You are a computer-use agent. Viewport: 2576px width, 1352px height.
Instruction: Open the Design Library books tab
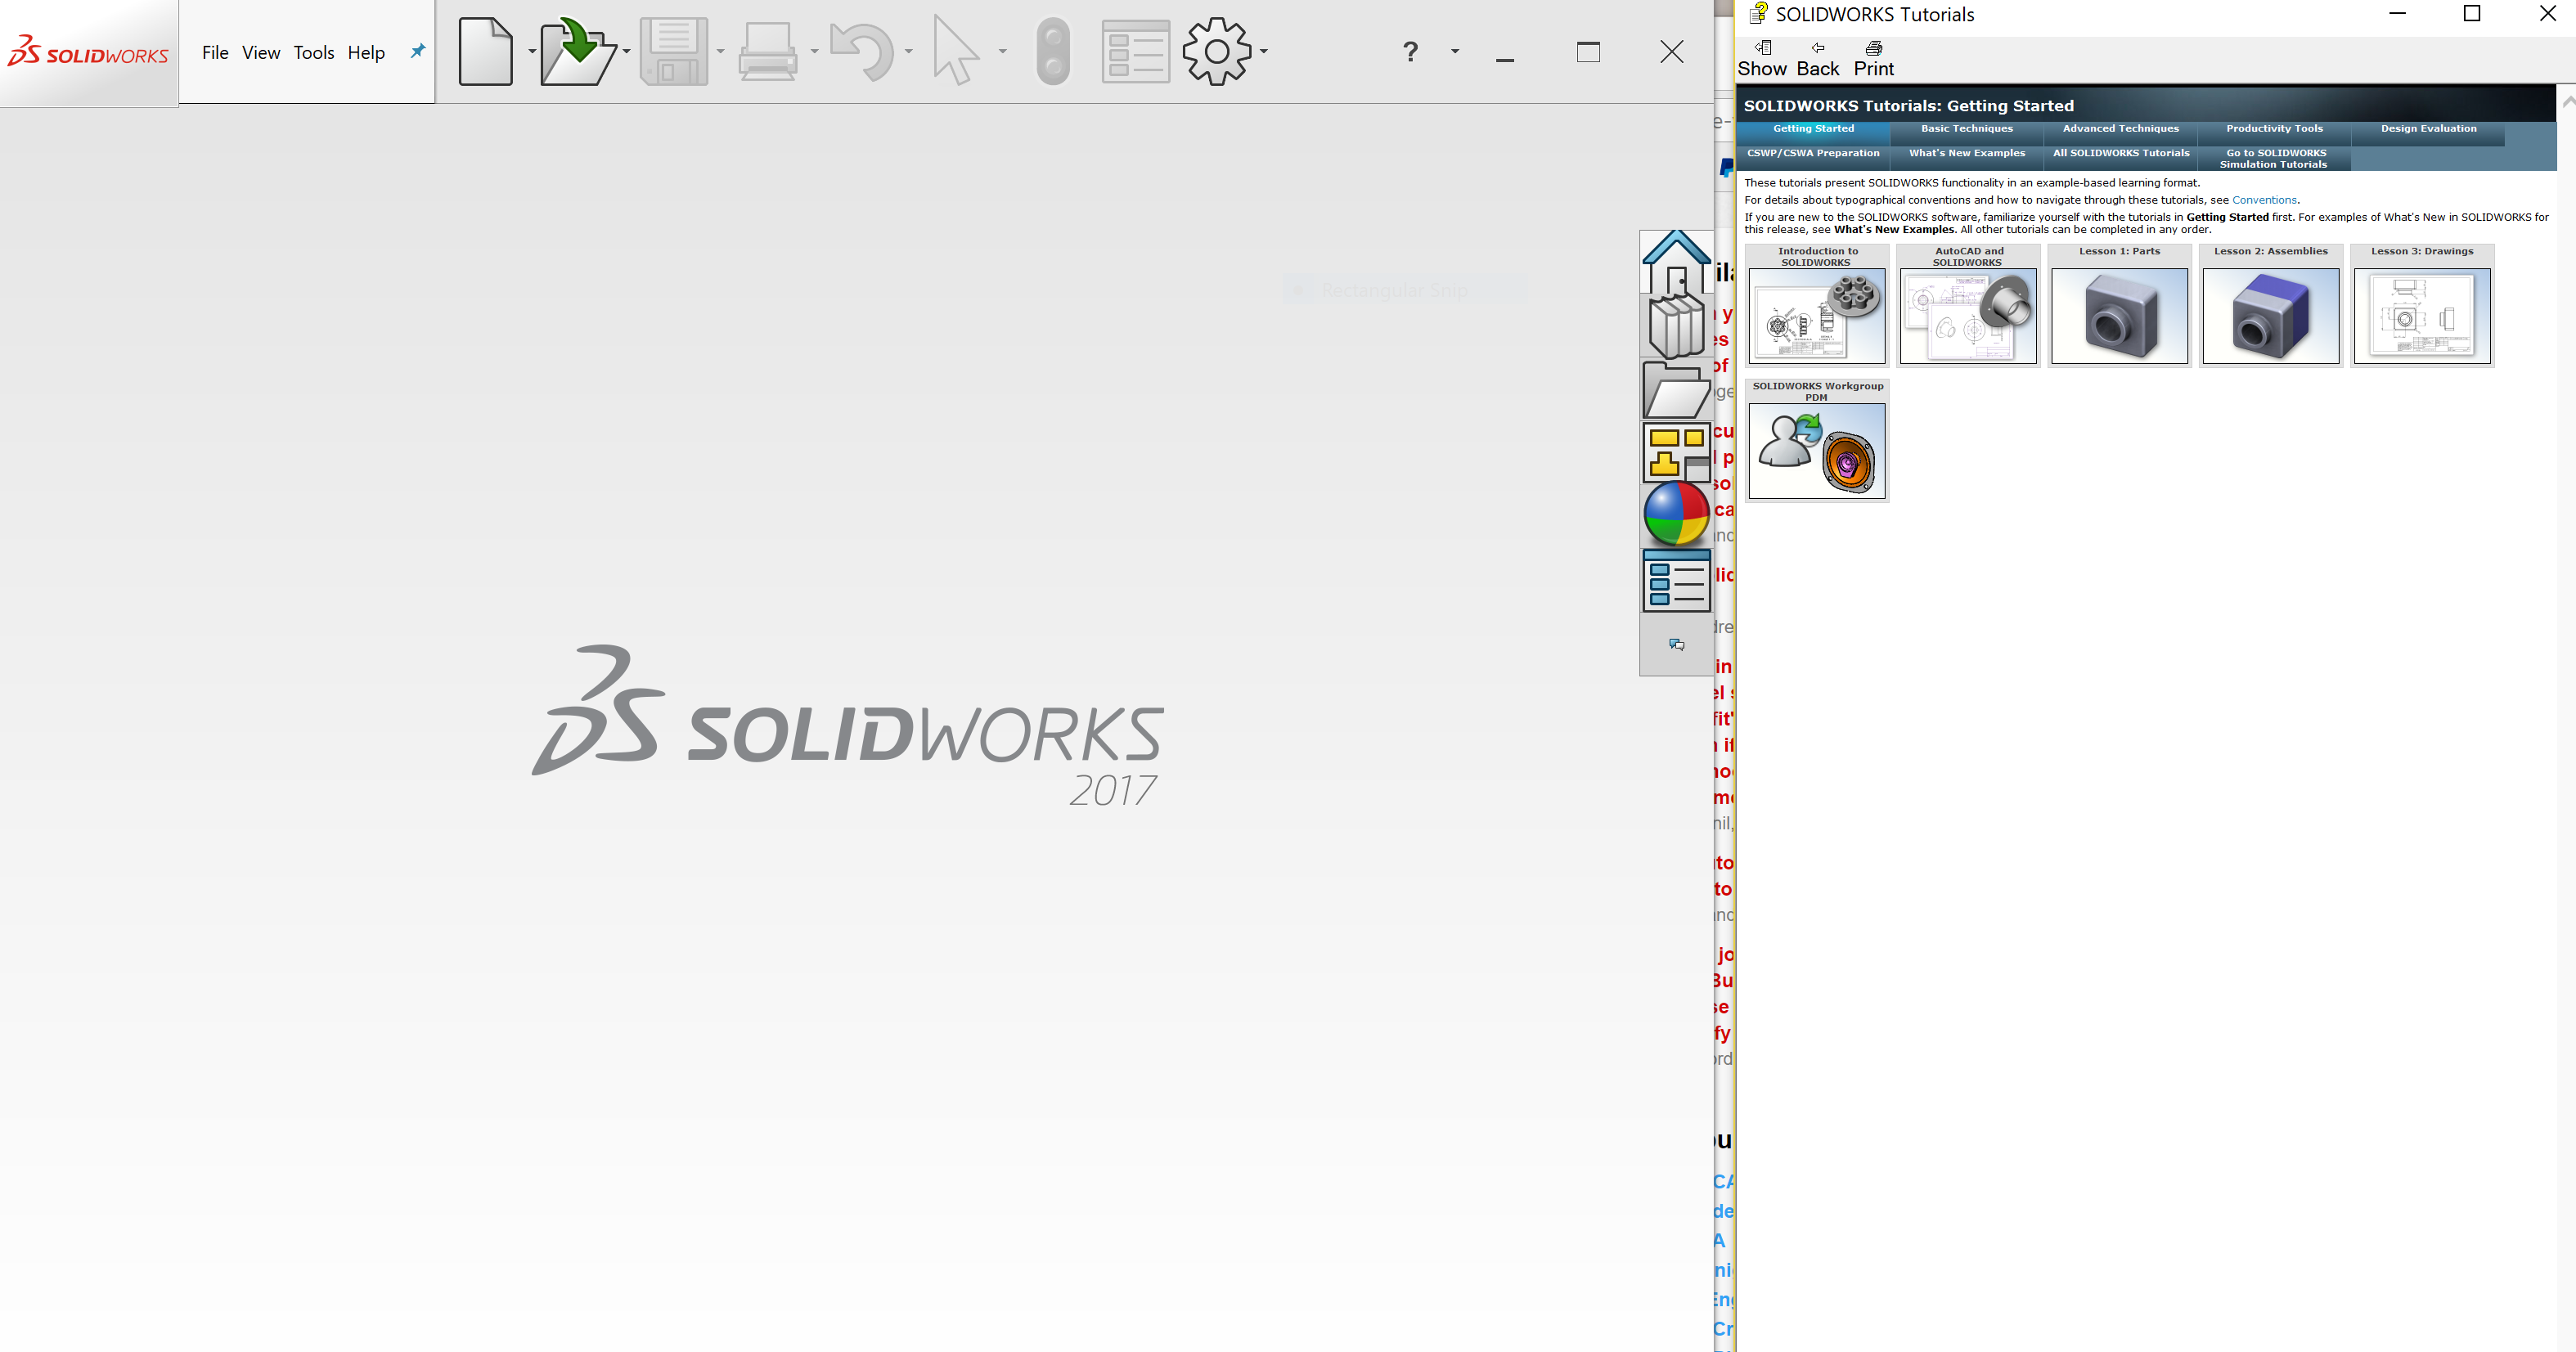[x=1676, y=326]
